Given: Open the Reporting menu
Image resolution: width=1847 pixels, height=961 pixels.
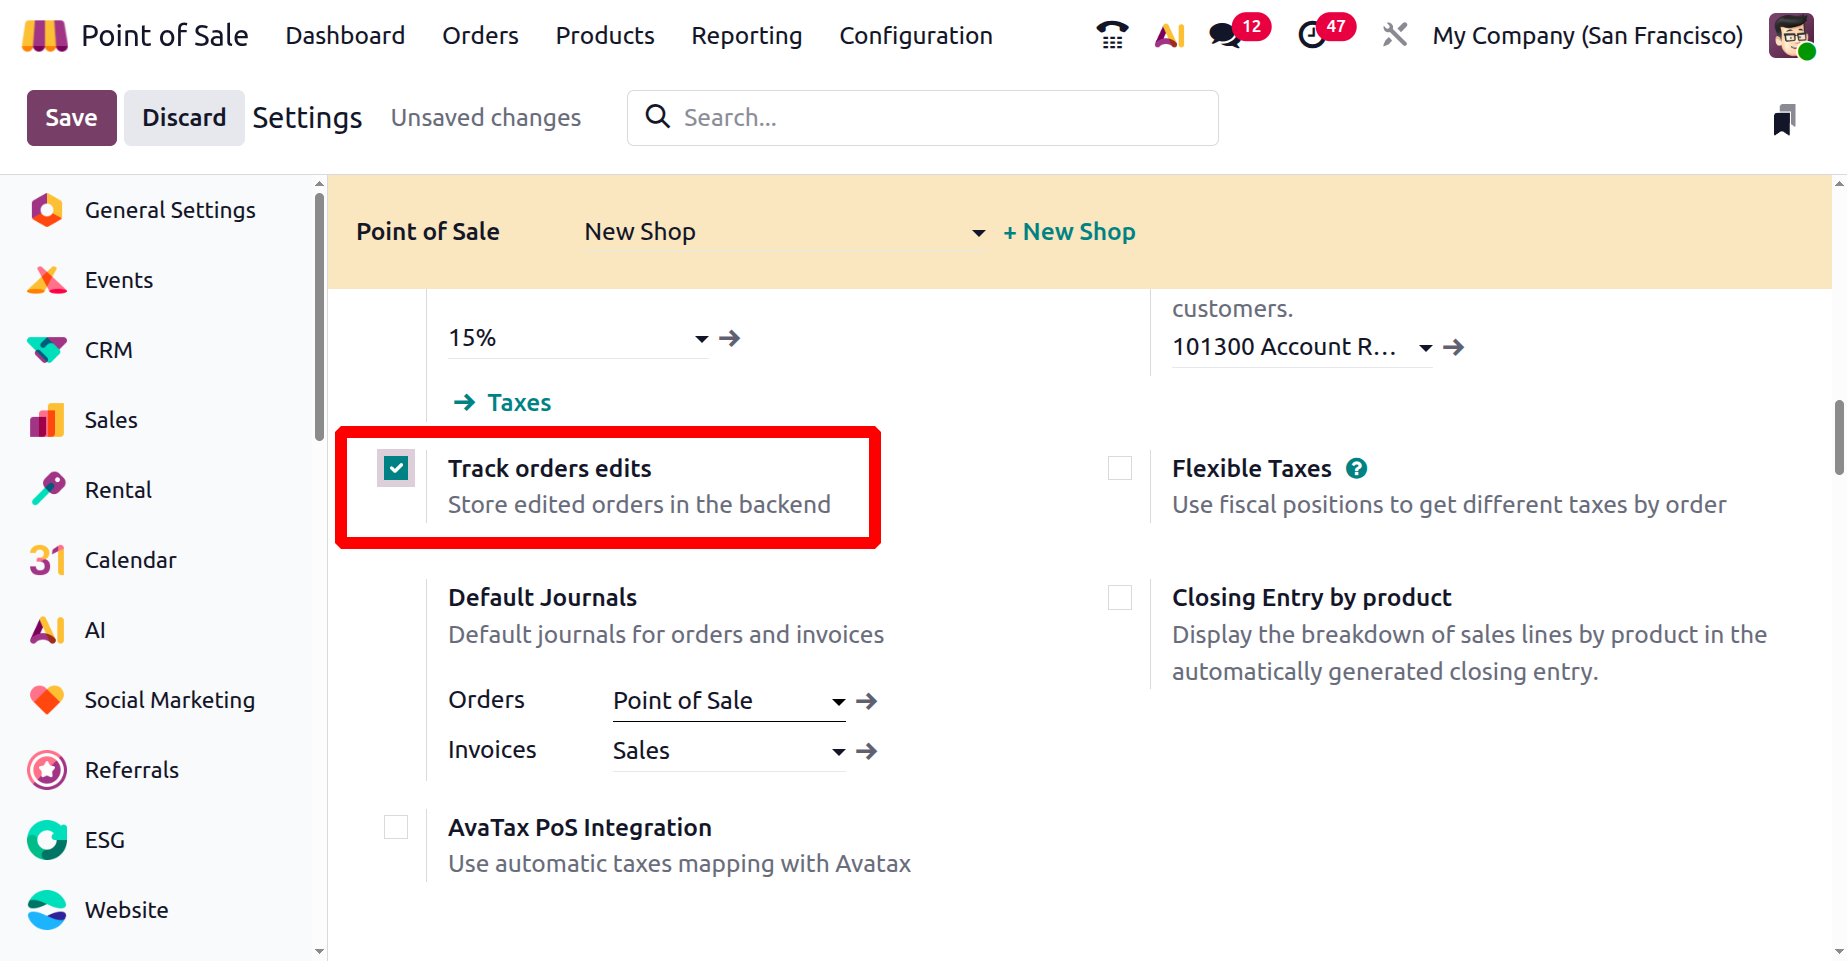Looking at the screenshot, I should tap(746, 36).
